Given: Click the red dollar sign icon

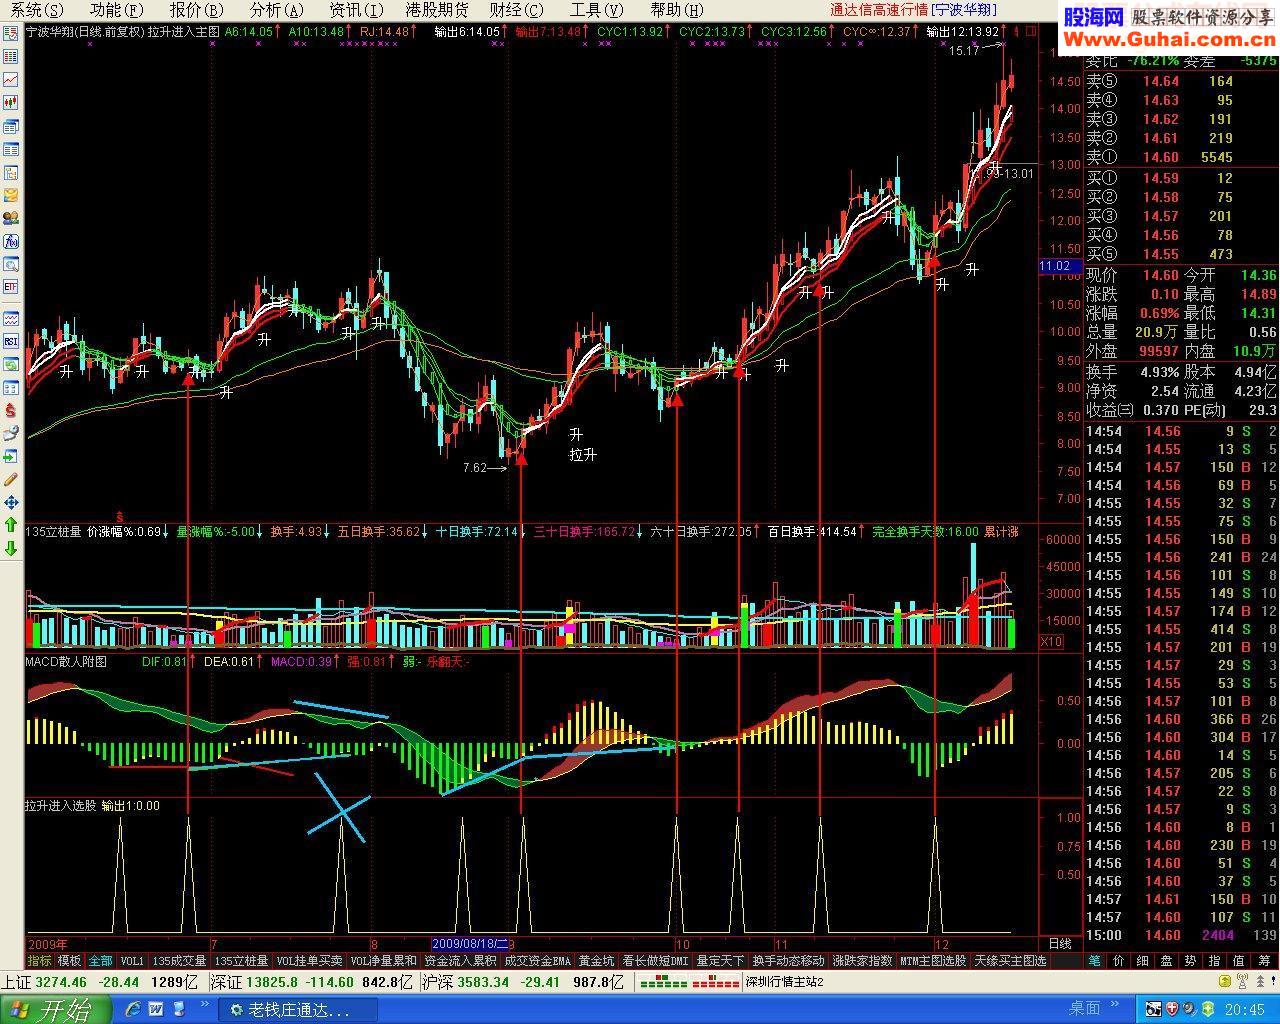Looking at the screenshot, I should 11,410.
